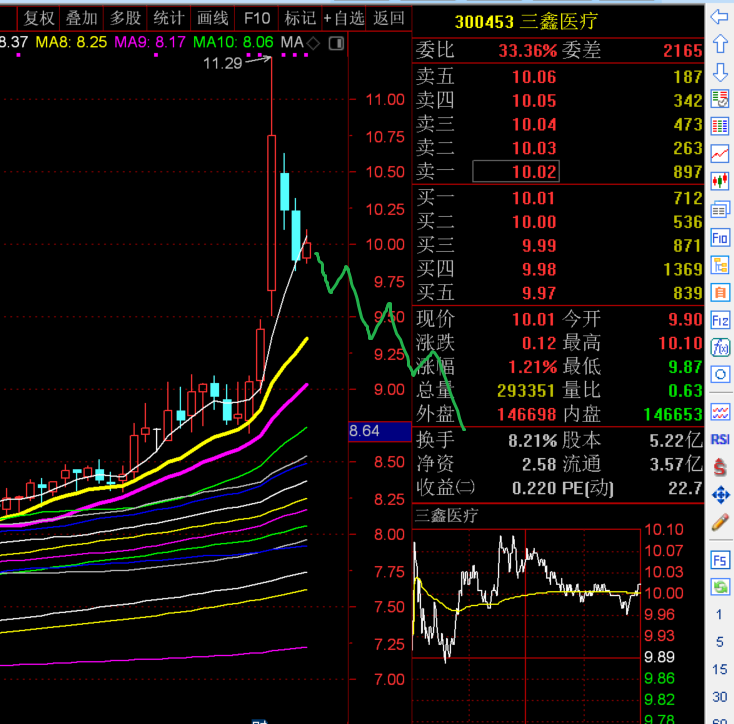Select the RSI indicator icon
734x724 pixels.
point(719,439)
